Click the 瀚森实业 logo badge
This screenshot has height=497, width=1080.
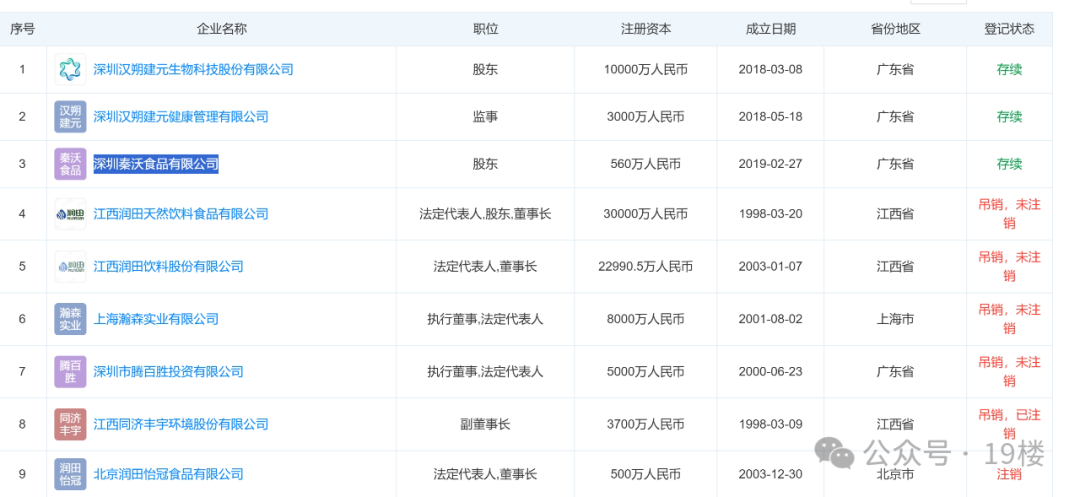pyautogui.click(x=70, y=319)
